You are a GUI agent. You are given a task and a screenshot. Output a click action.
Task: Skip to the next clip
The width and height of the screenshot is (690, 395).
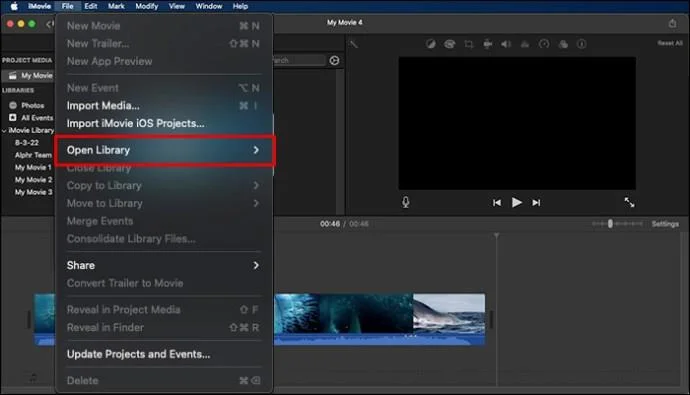tap(536, 203)
